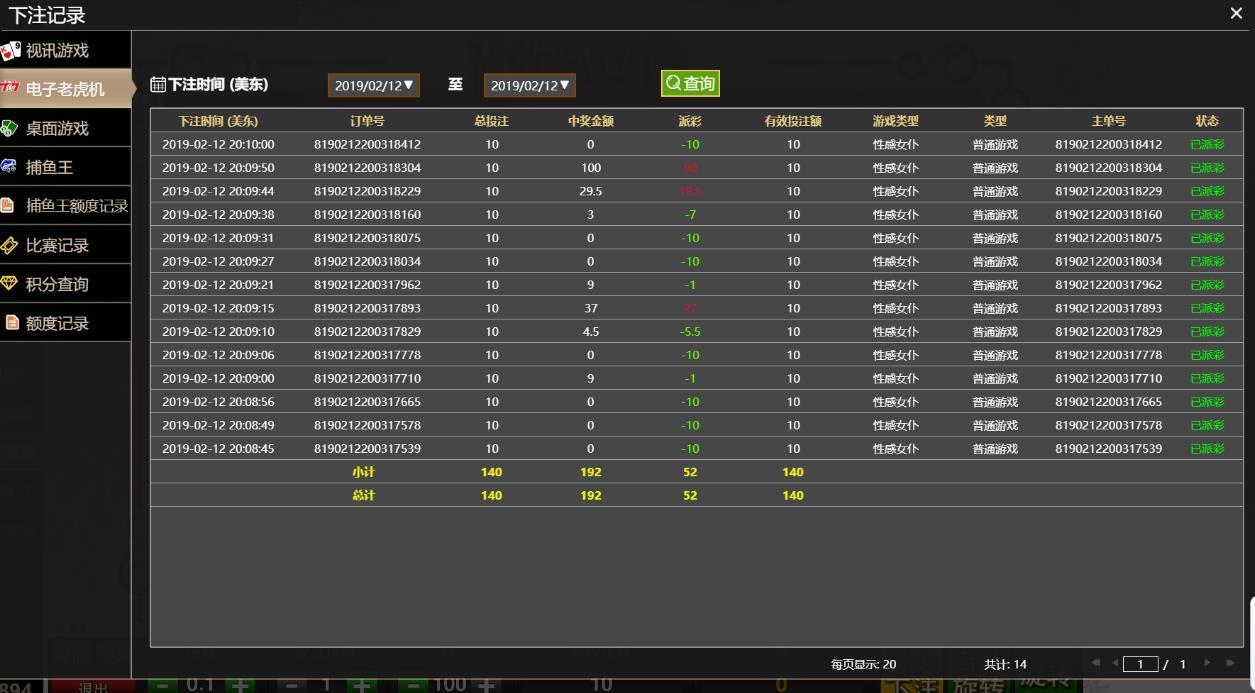Click the 主单号 value 8190212200317962
The image size is (1255, 693).
point(1108,285)
